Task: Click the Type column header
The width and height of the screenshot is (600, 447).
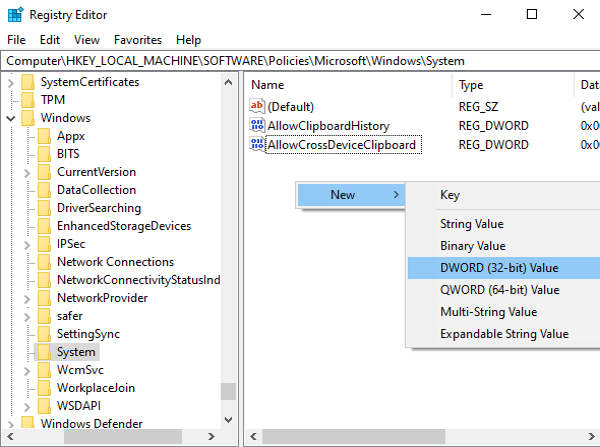Action: point(514,85)
